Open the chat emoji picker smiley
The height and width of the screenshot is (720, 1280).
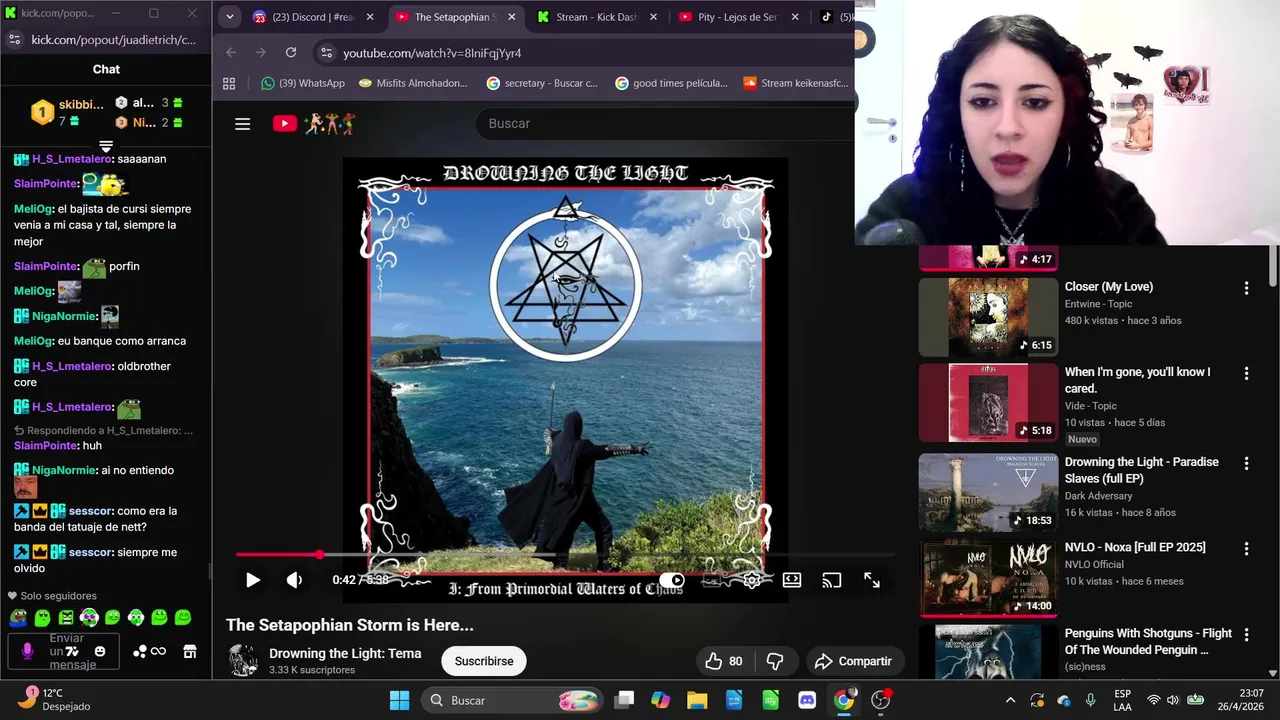(x=100, y=652)
